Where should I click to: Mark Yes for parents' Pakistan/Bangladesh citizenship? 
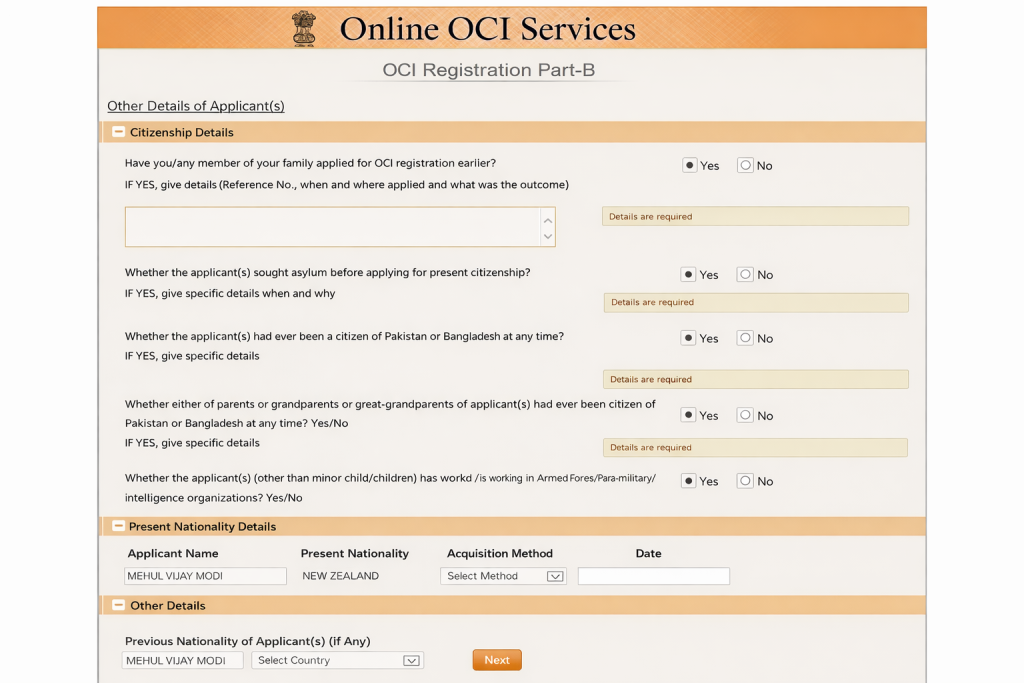pyautogui.click(x=689, y=415)
